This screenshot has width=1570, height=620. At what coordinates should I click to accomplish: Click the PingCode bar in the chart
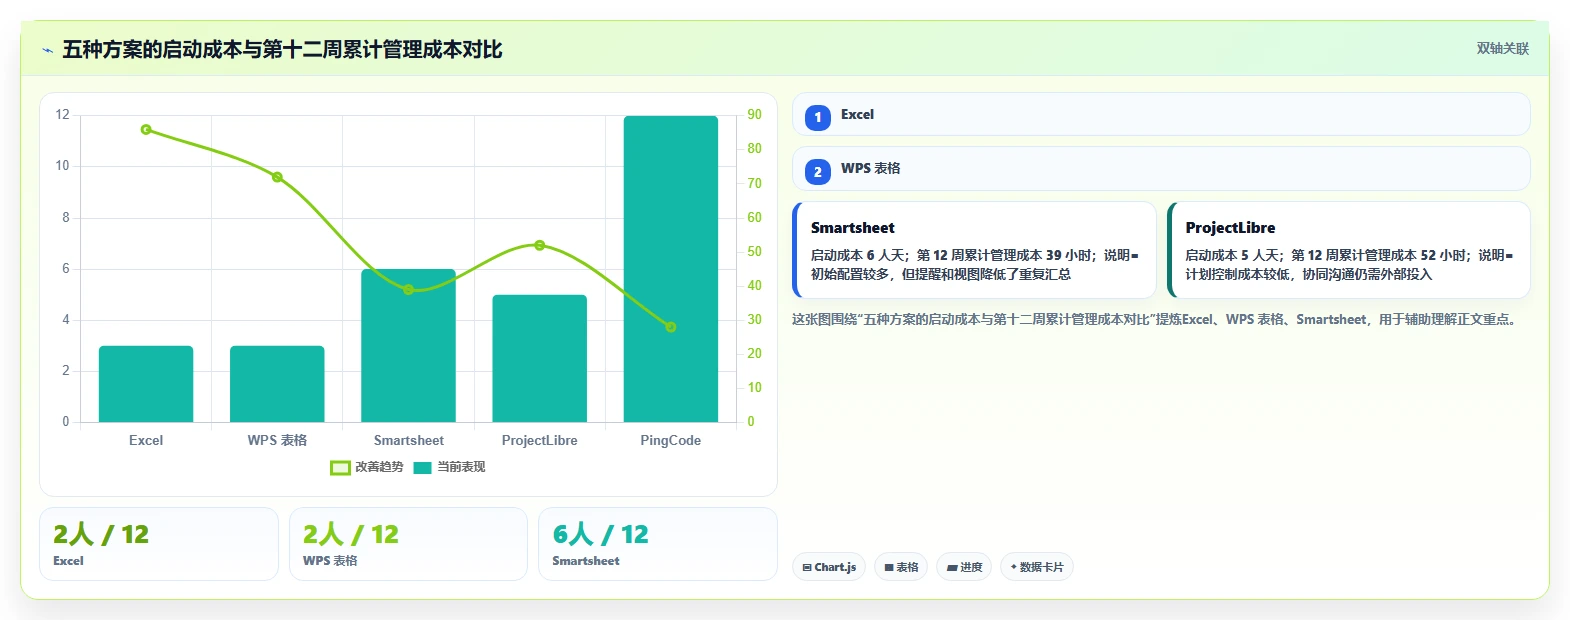point(671,269)
